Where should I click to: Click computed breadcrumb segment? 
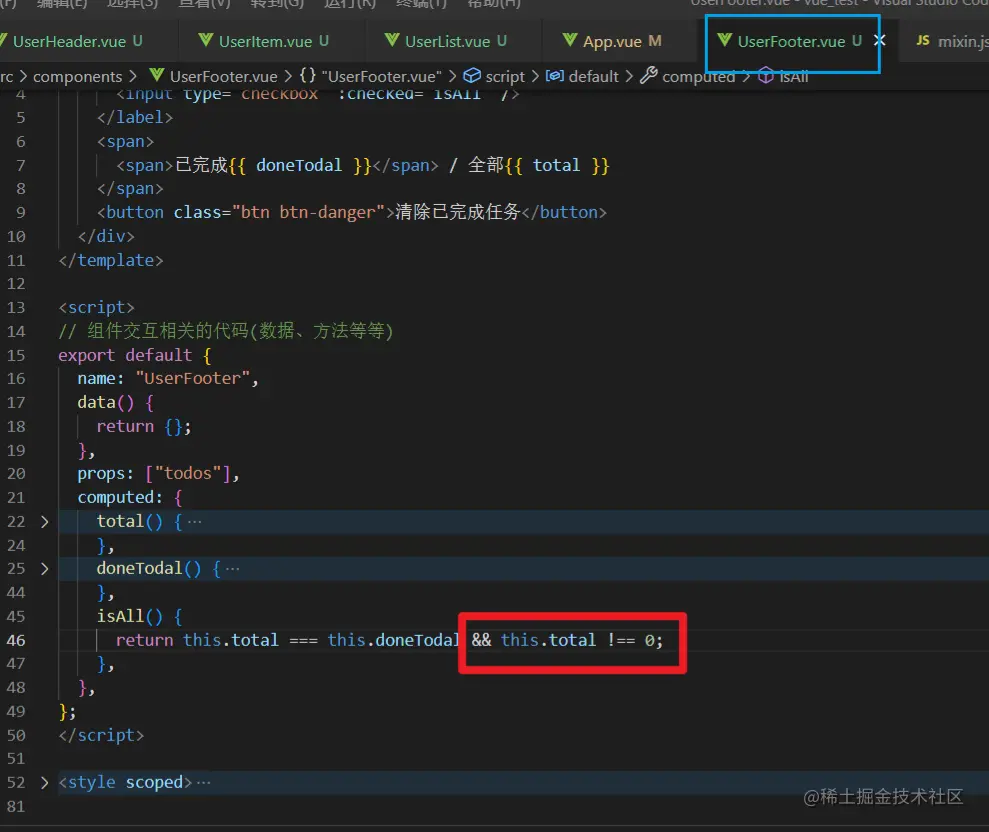pos(698,76)
